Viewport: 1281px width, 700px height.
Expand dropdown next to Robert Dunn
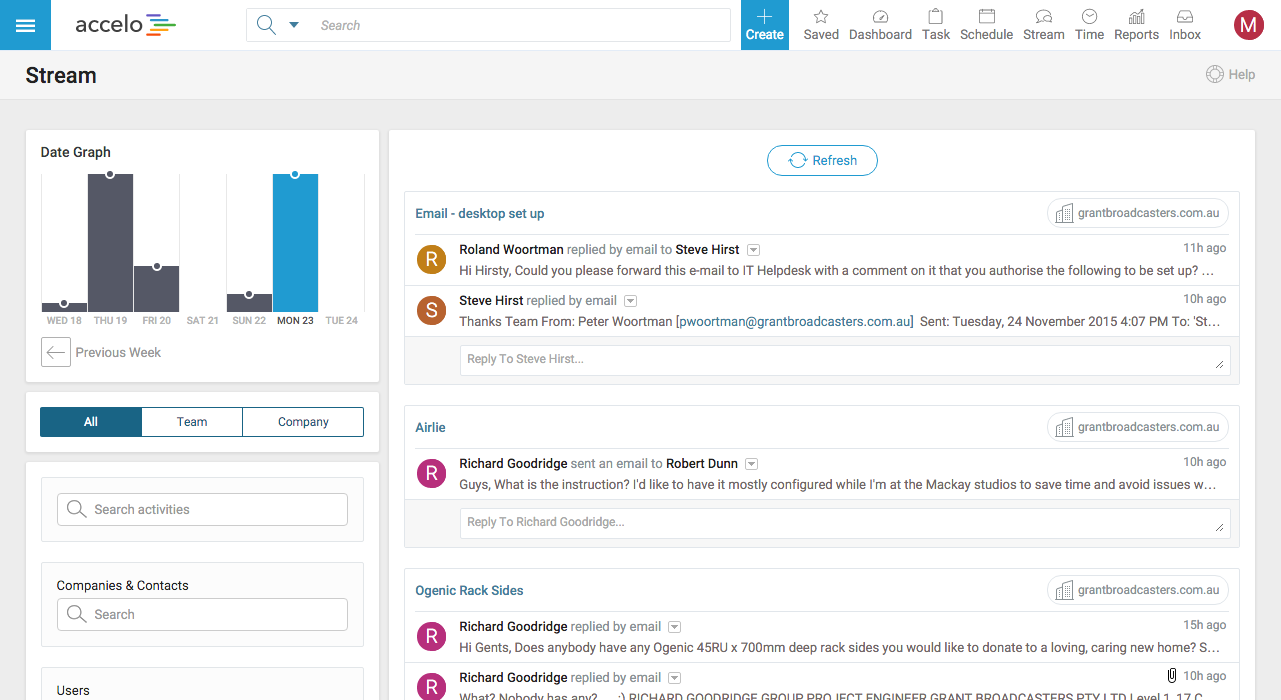(x=752, y=464)
